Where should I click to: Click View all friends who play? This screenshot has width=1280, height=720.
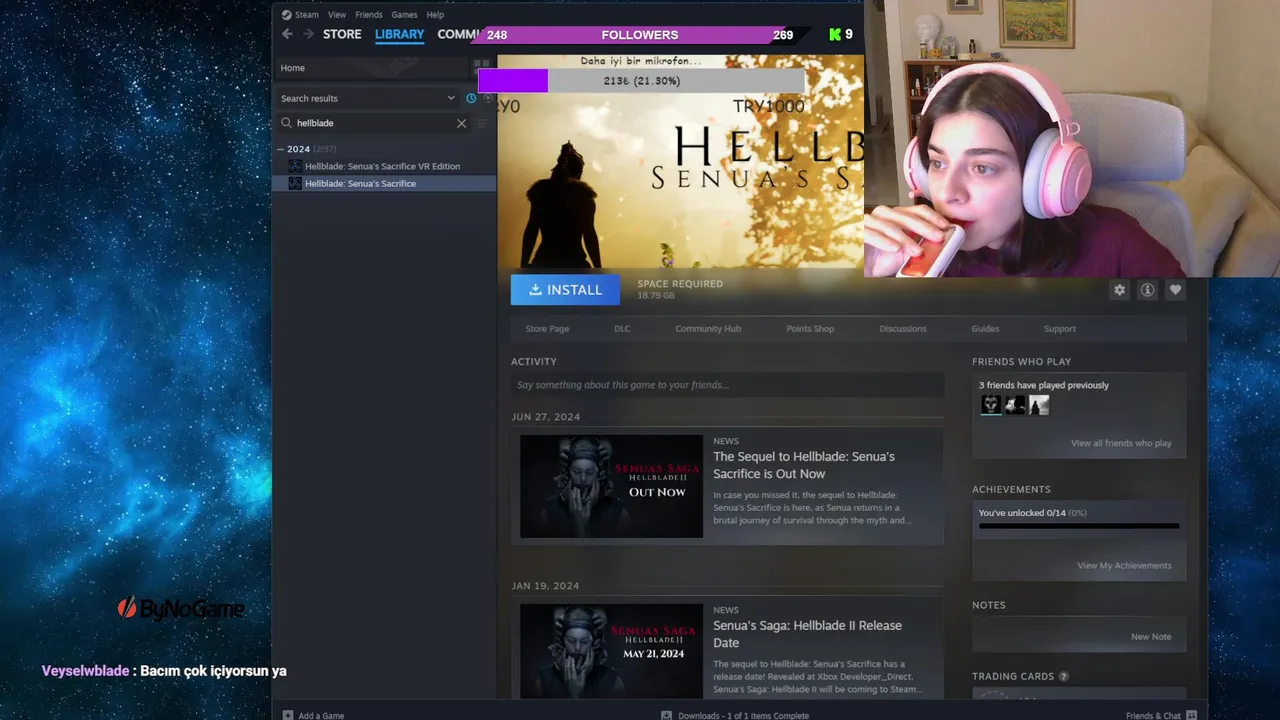point(1121,443)
